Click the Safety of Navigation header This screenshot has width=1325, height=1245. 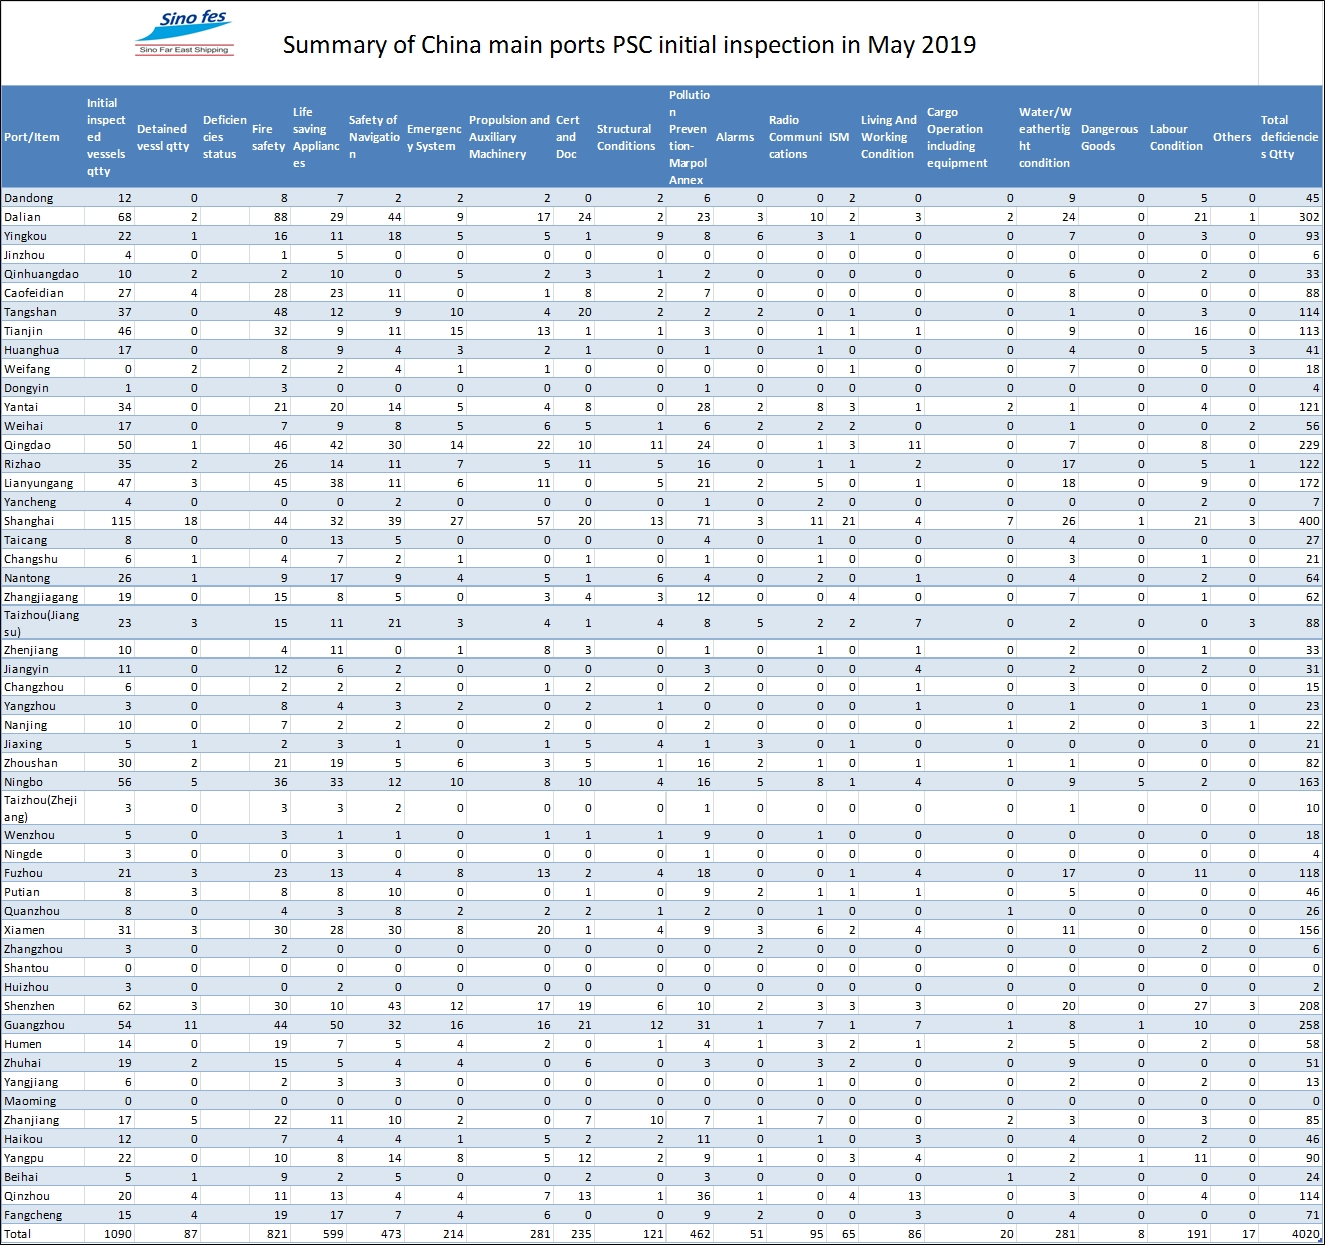[x=374, y=137]
